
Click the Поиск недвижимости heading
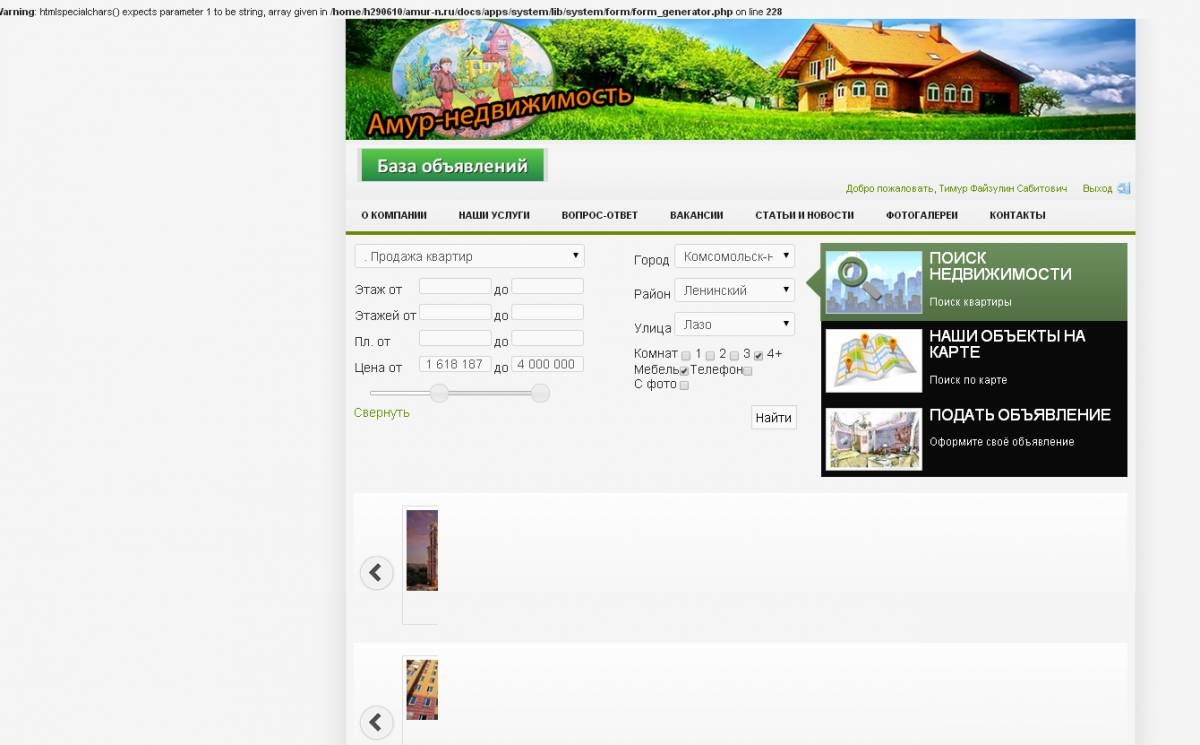(x=1000, y=266)
